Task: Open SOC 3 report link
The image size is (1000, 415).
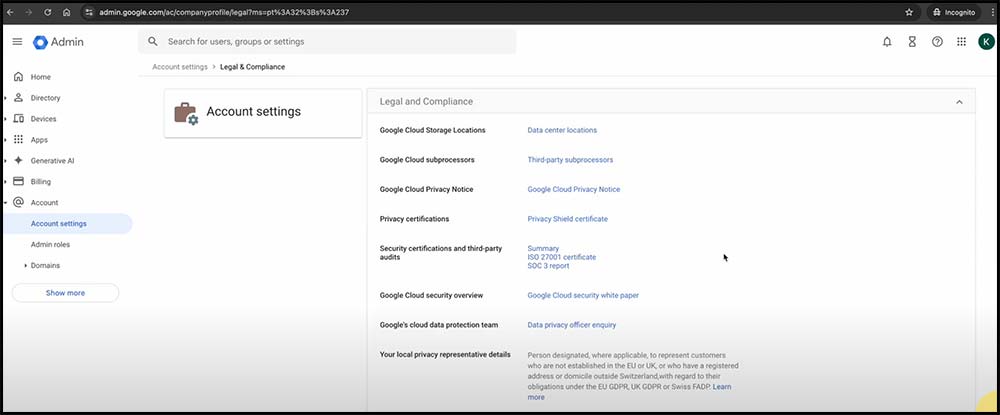Action: [x=548, y=266]
